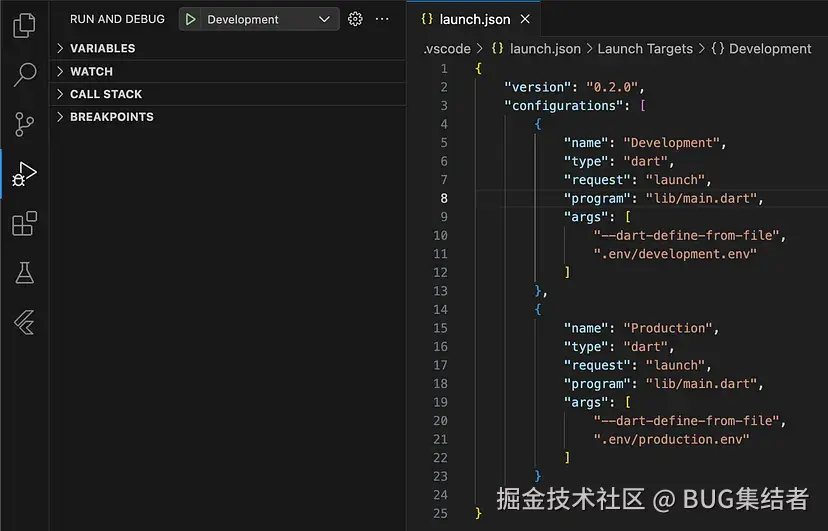Click line number 8 in gutter
Viewport: 828px width, 531px height.
coord(444,198)
